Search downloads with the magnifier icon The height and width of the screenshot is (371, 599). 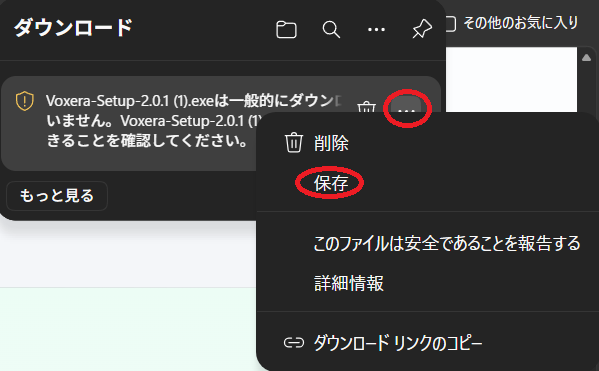click(x=331, y=29)
